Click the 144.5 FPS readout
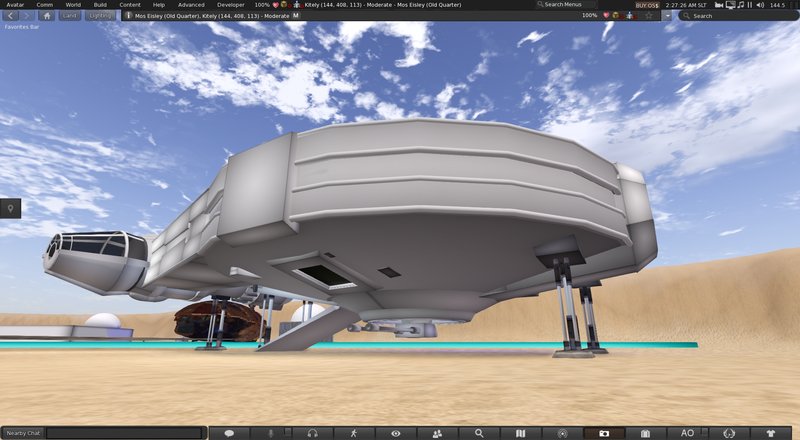 tap(778, 5)
